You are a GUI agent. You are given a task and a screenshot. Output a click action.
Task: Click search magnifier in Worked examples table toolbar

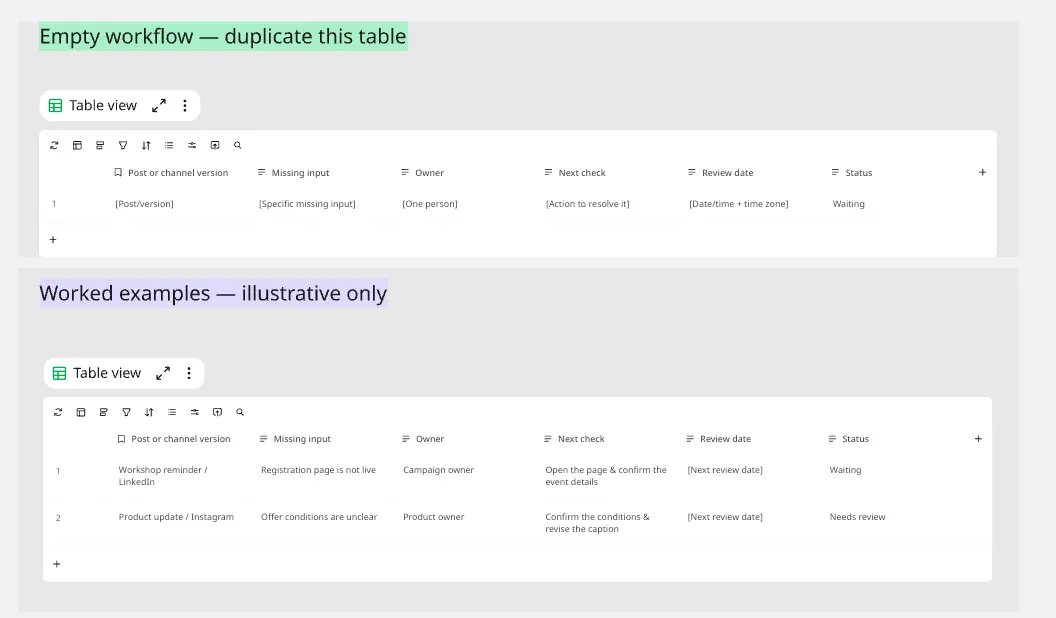click(240, 412)
